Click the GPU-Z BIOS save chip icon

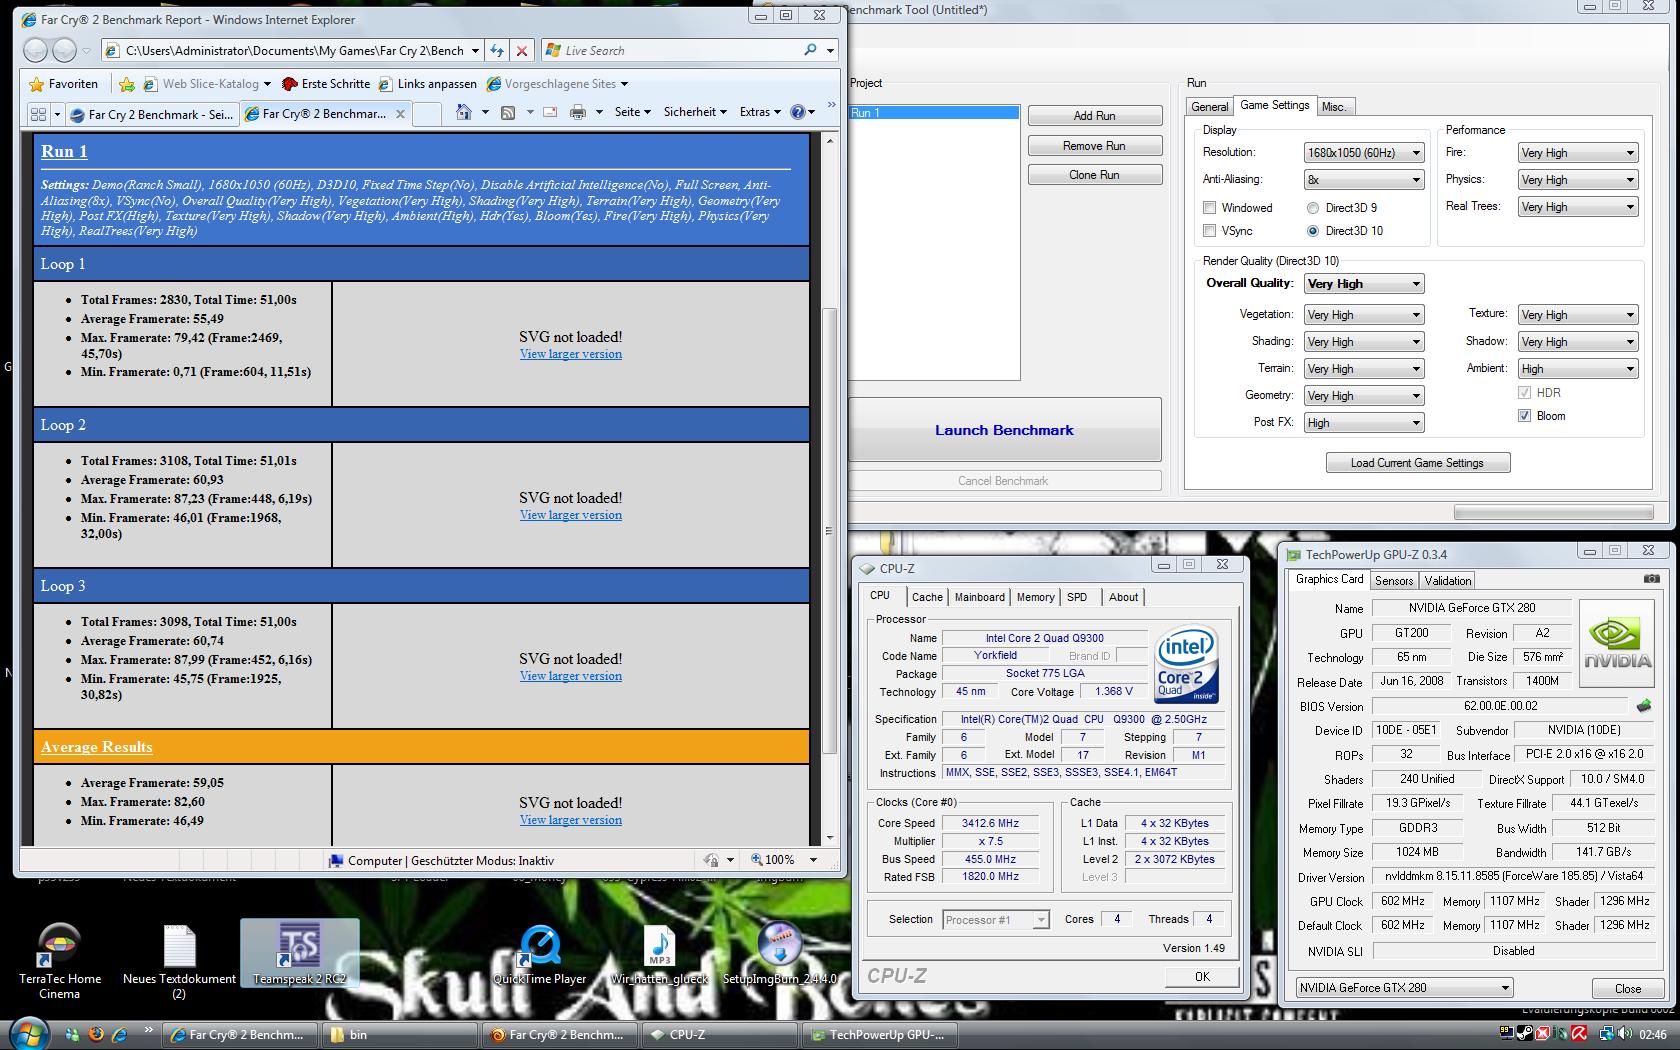1643,705
